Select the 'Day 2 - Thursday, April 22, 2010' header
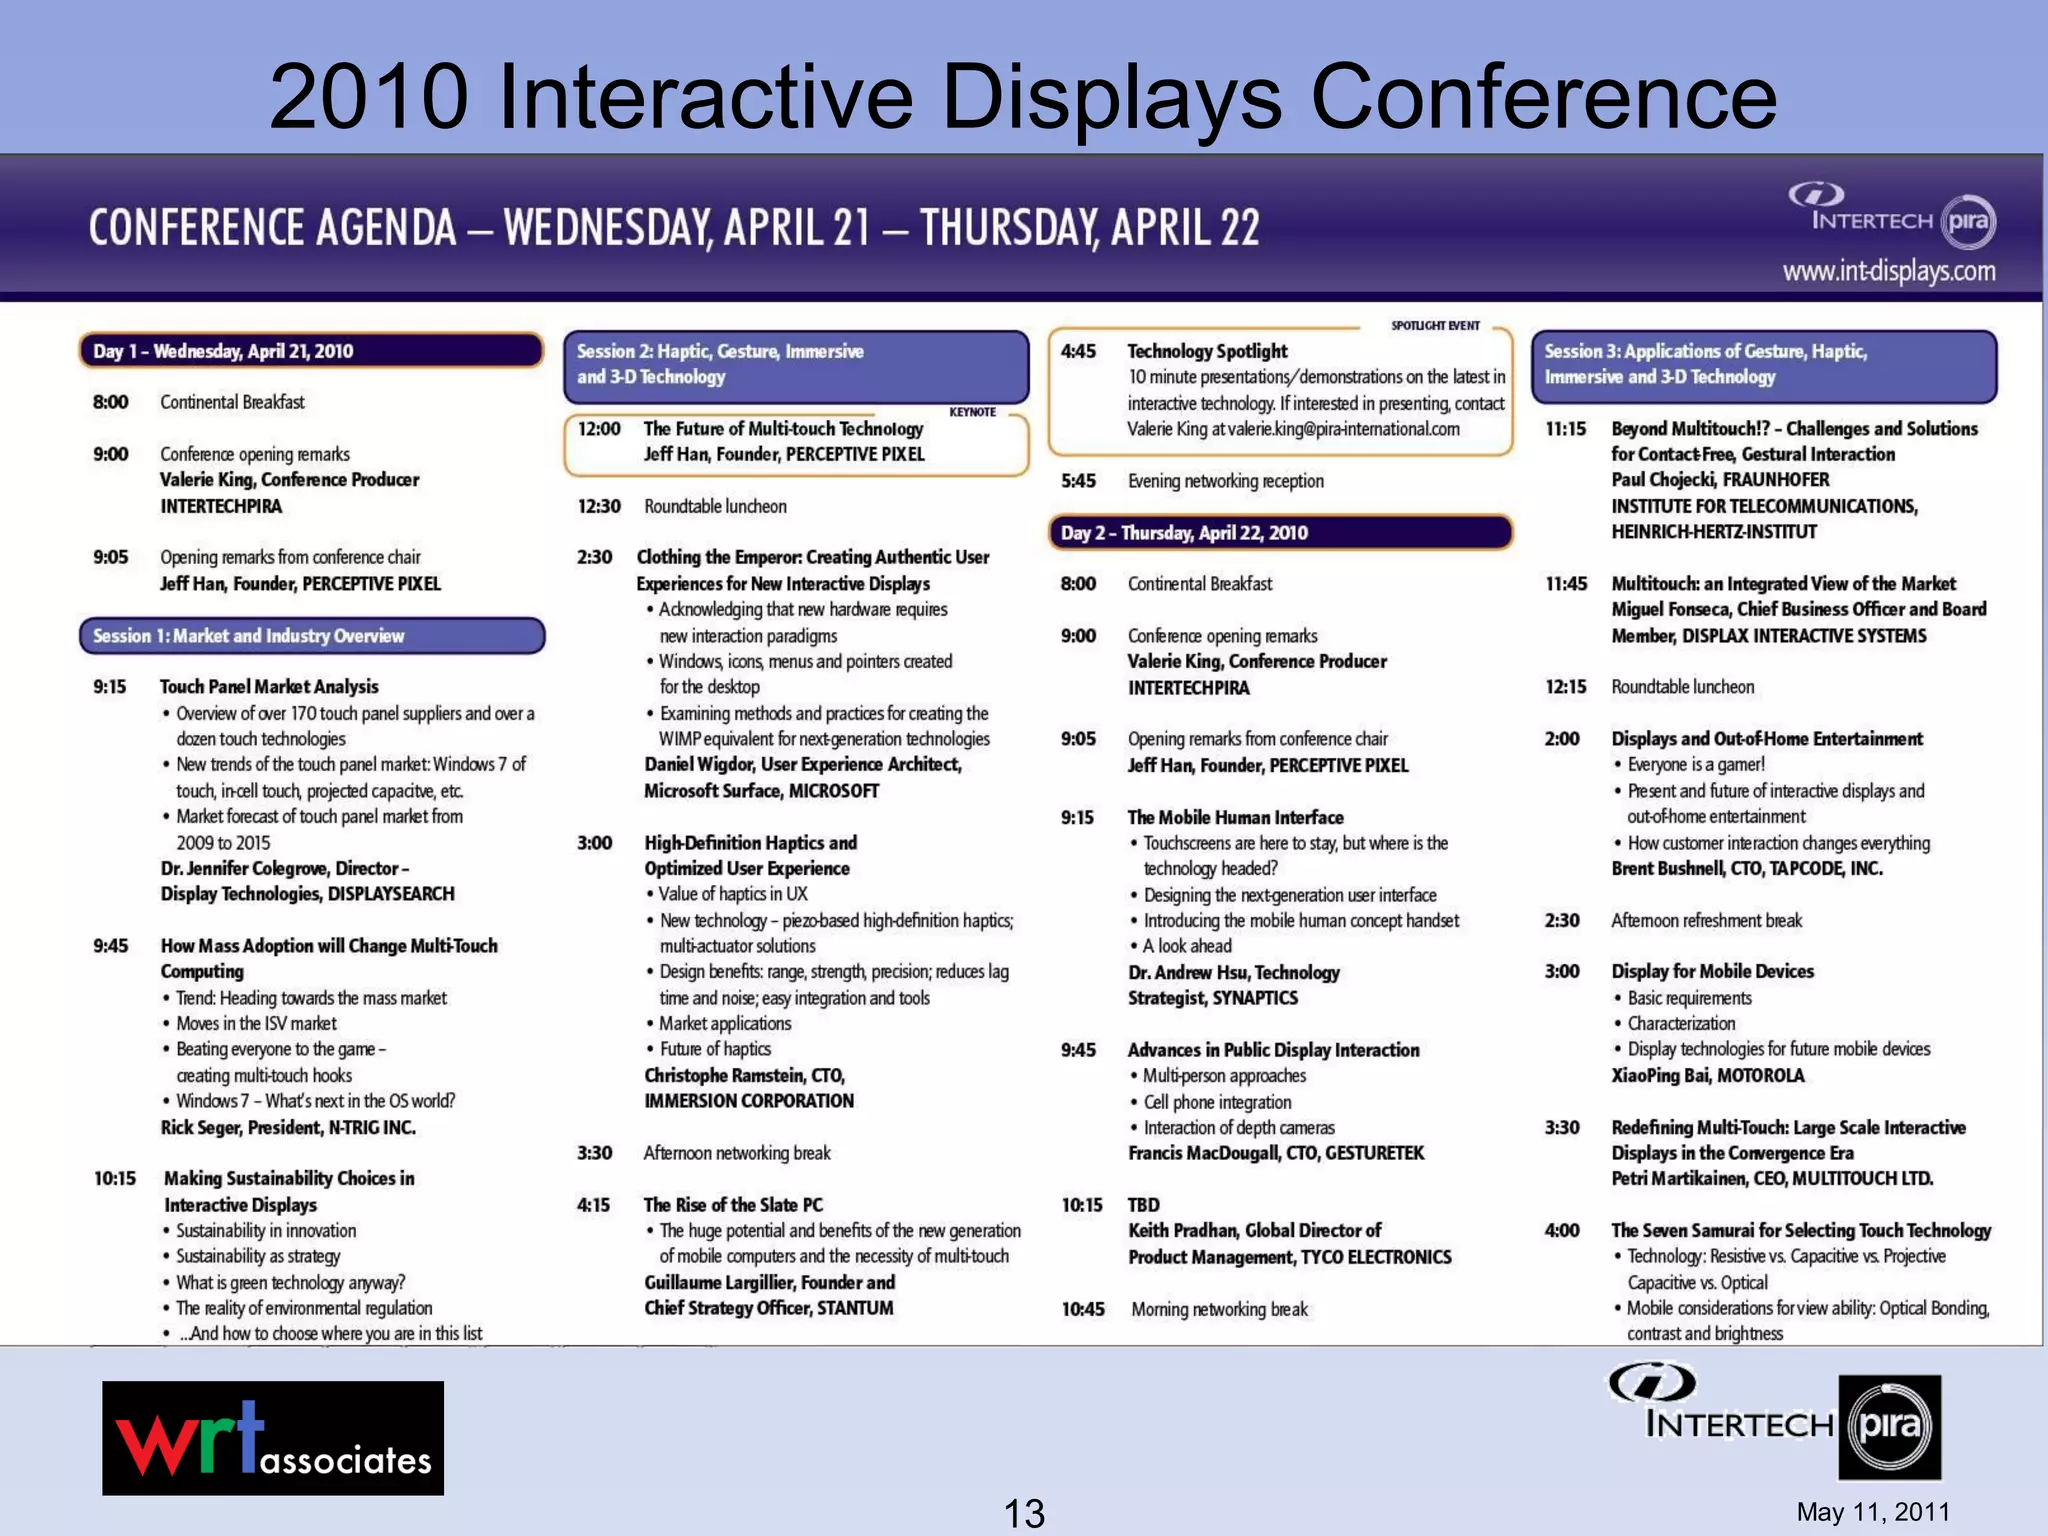Viewport: 2048px width, 1536px height. click(x=1279, y=533)
